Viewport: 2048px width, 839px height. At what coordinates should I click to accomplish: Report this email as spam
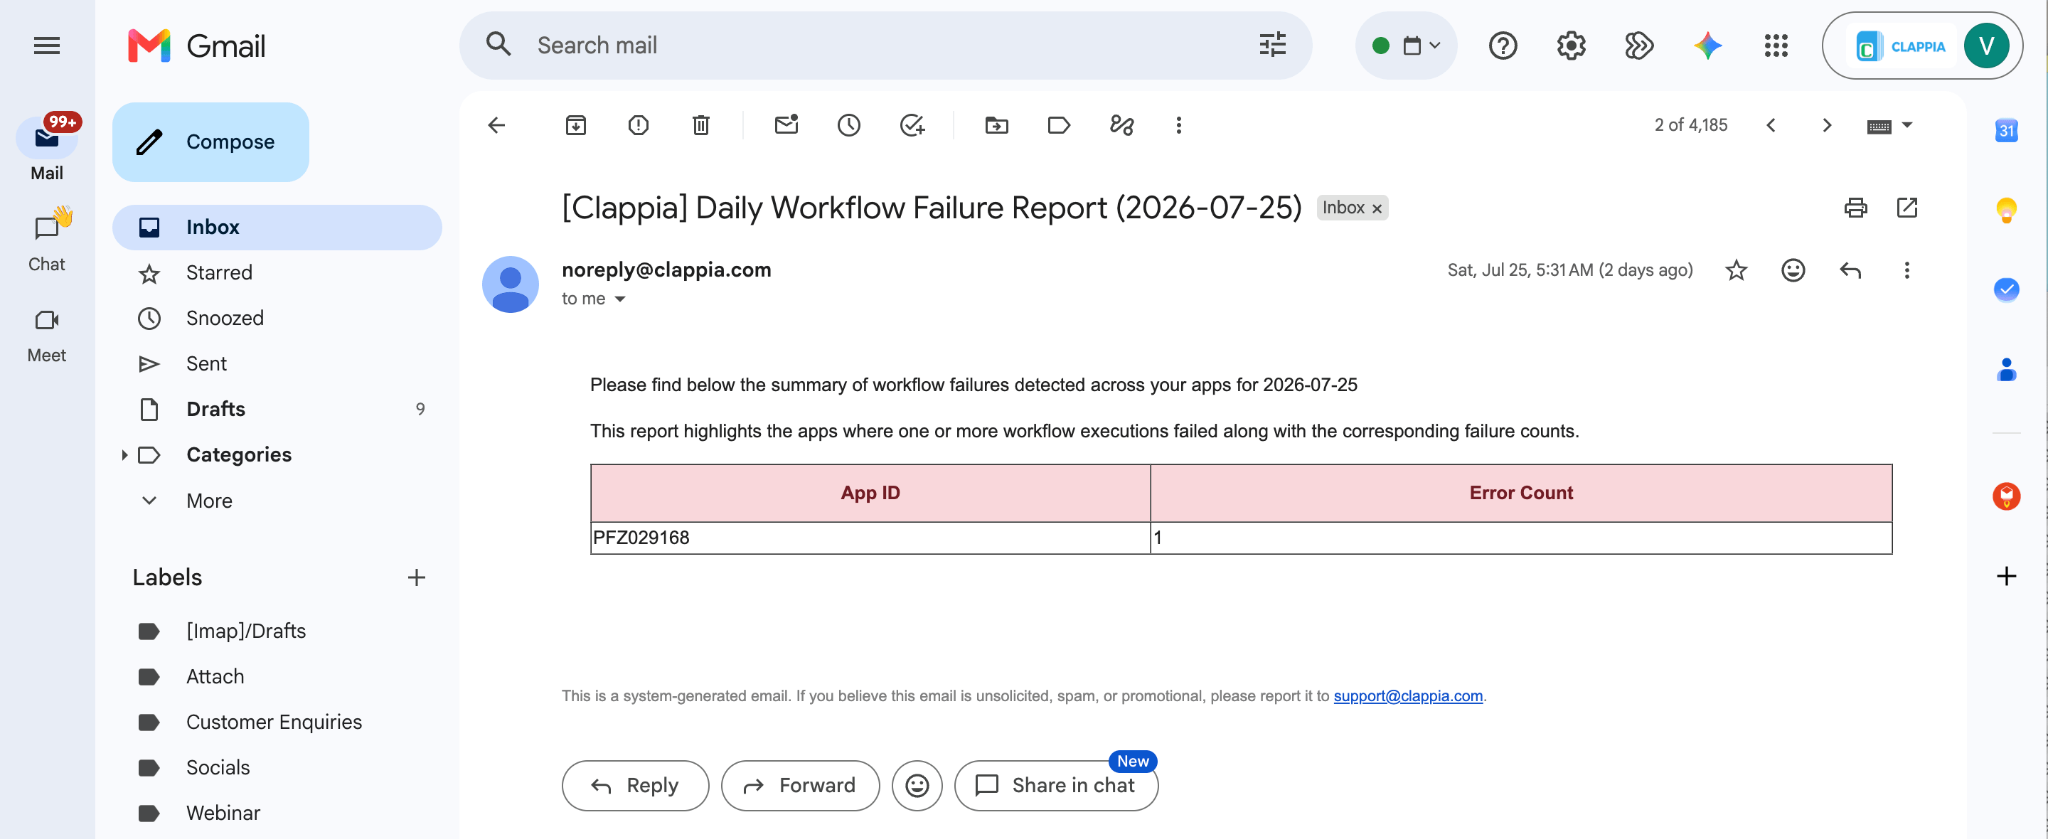[x=639, y=125]
